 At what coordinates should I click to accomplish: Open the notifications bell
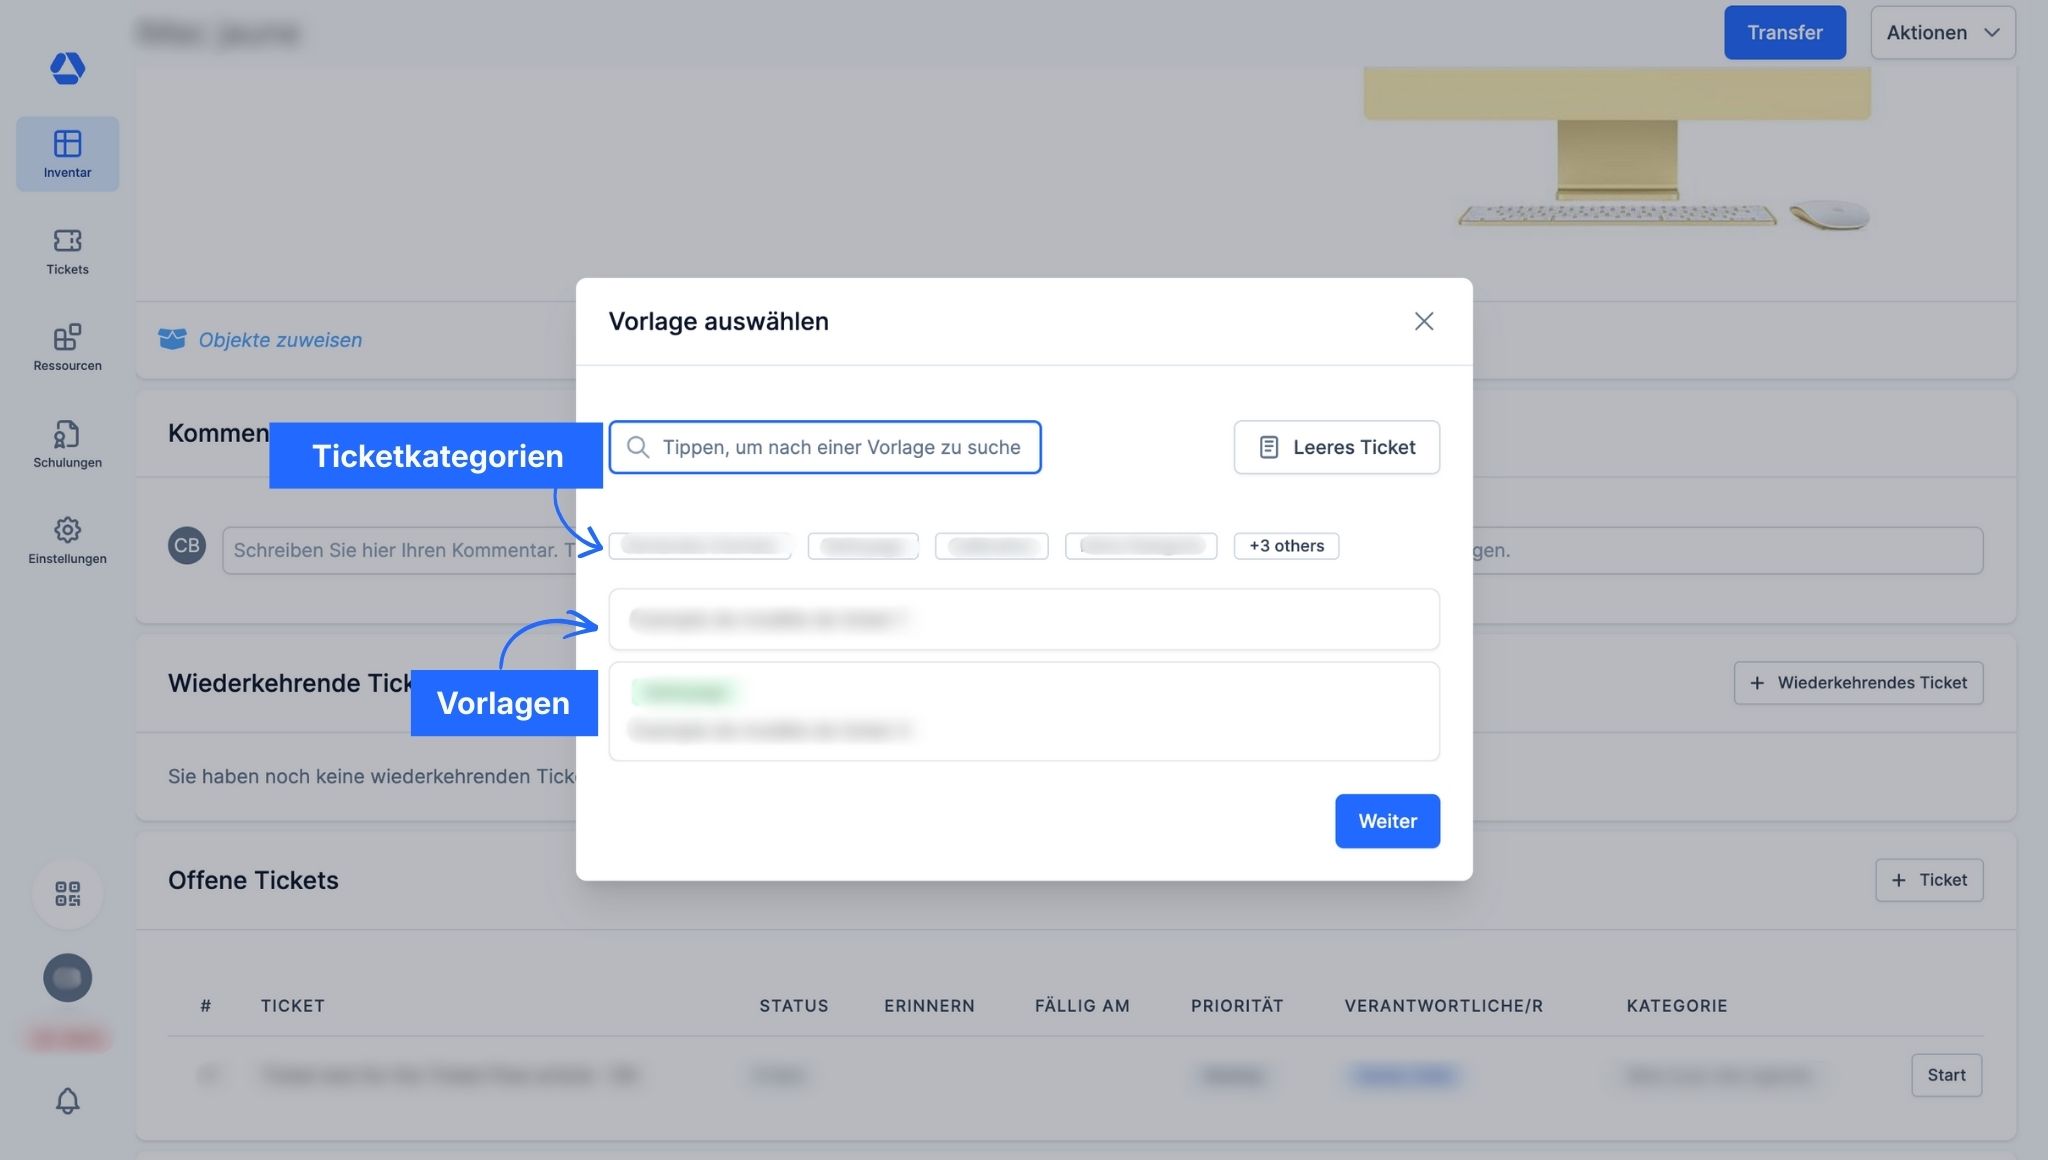click(67, 1100)
